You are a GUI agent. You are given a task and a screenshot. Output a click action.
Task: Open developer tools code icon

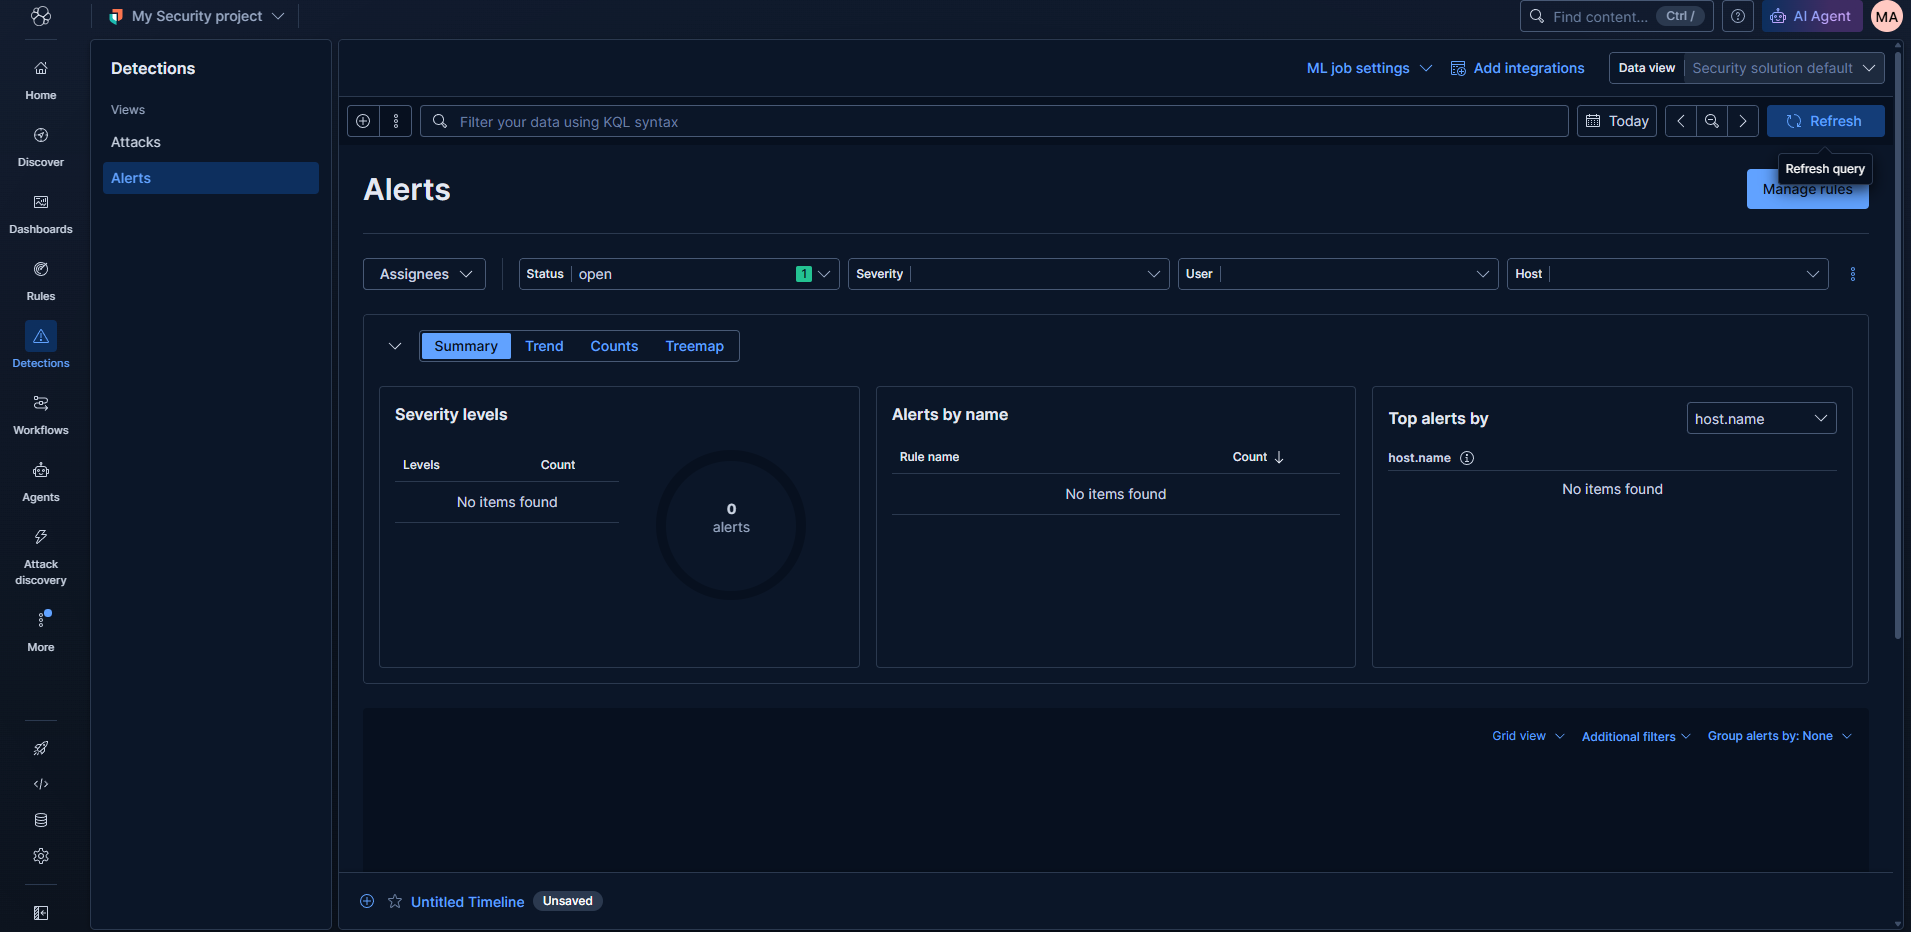(41, 784)
